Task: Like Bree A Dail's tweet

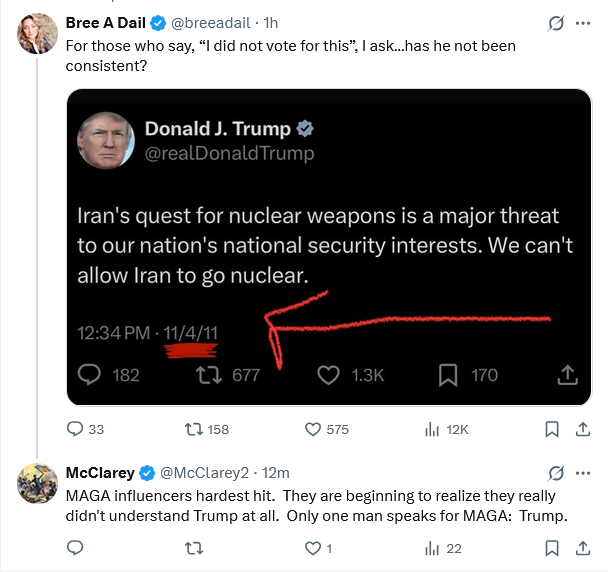Action: (x=312, y=429)
